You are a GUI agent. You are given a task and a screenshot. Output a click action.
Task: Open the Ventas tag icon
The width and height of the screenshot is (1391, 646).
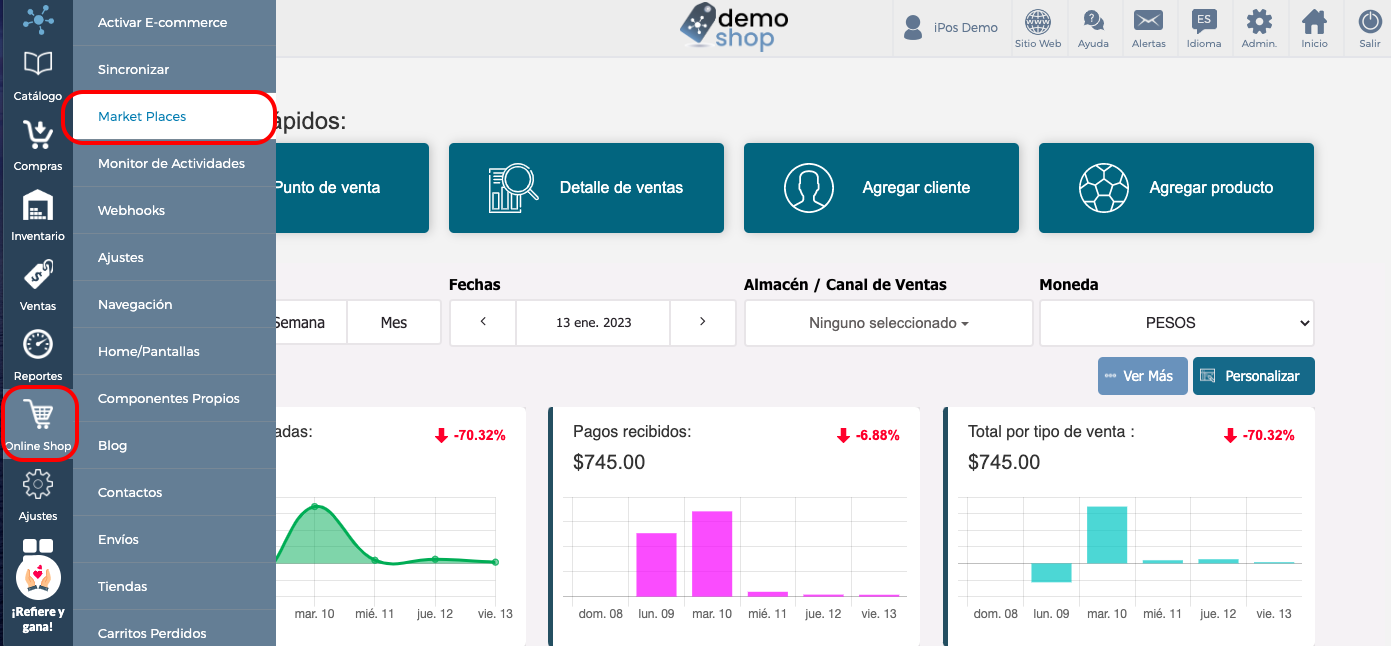[38, 275]
